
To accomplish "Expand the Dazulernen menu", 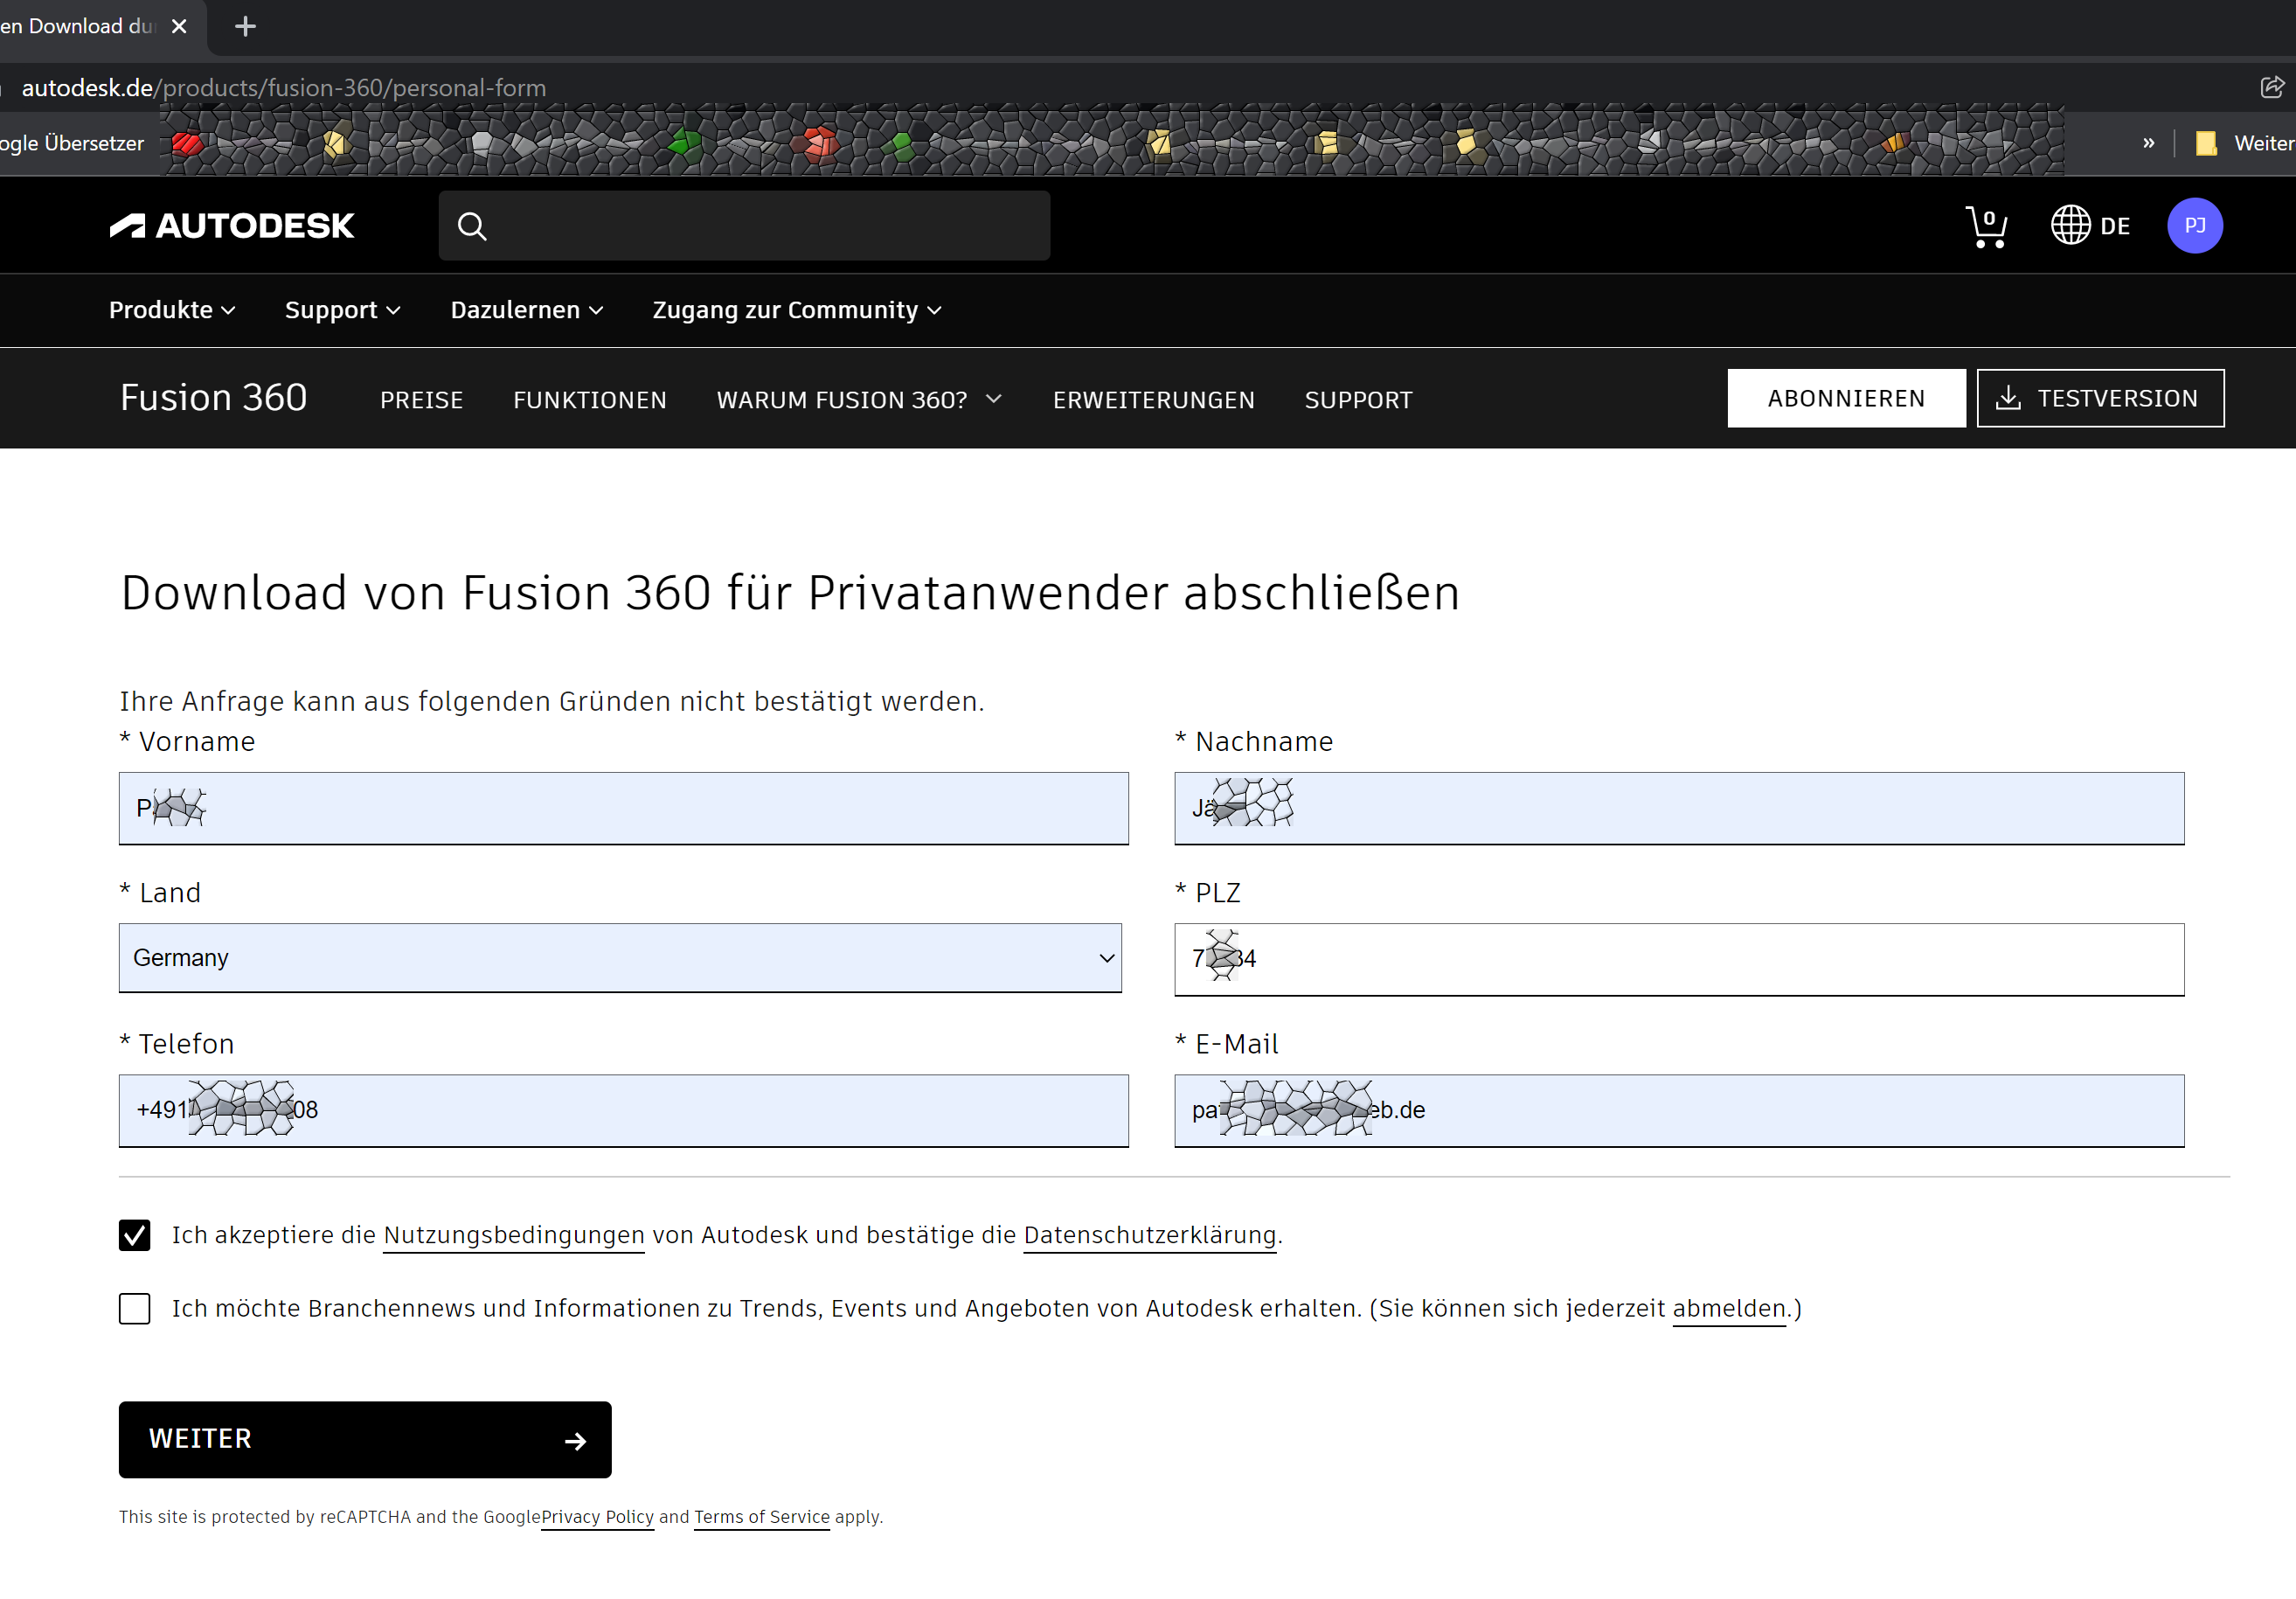I will (527, 310).
